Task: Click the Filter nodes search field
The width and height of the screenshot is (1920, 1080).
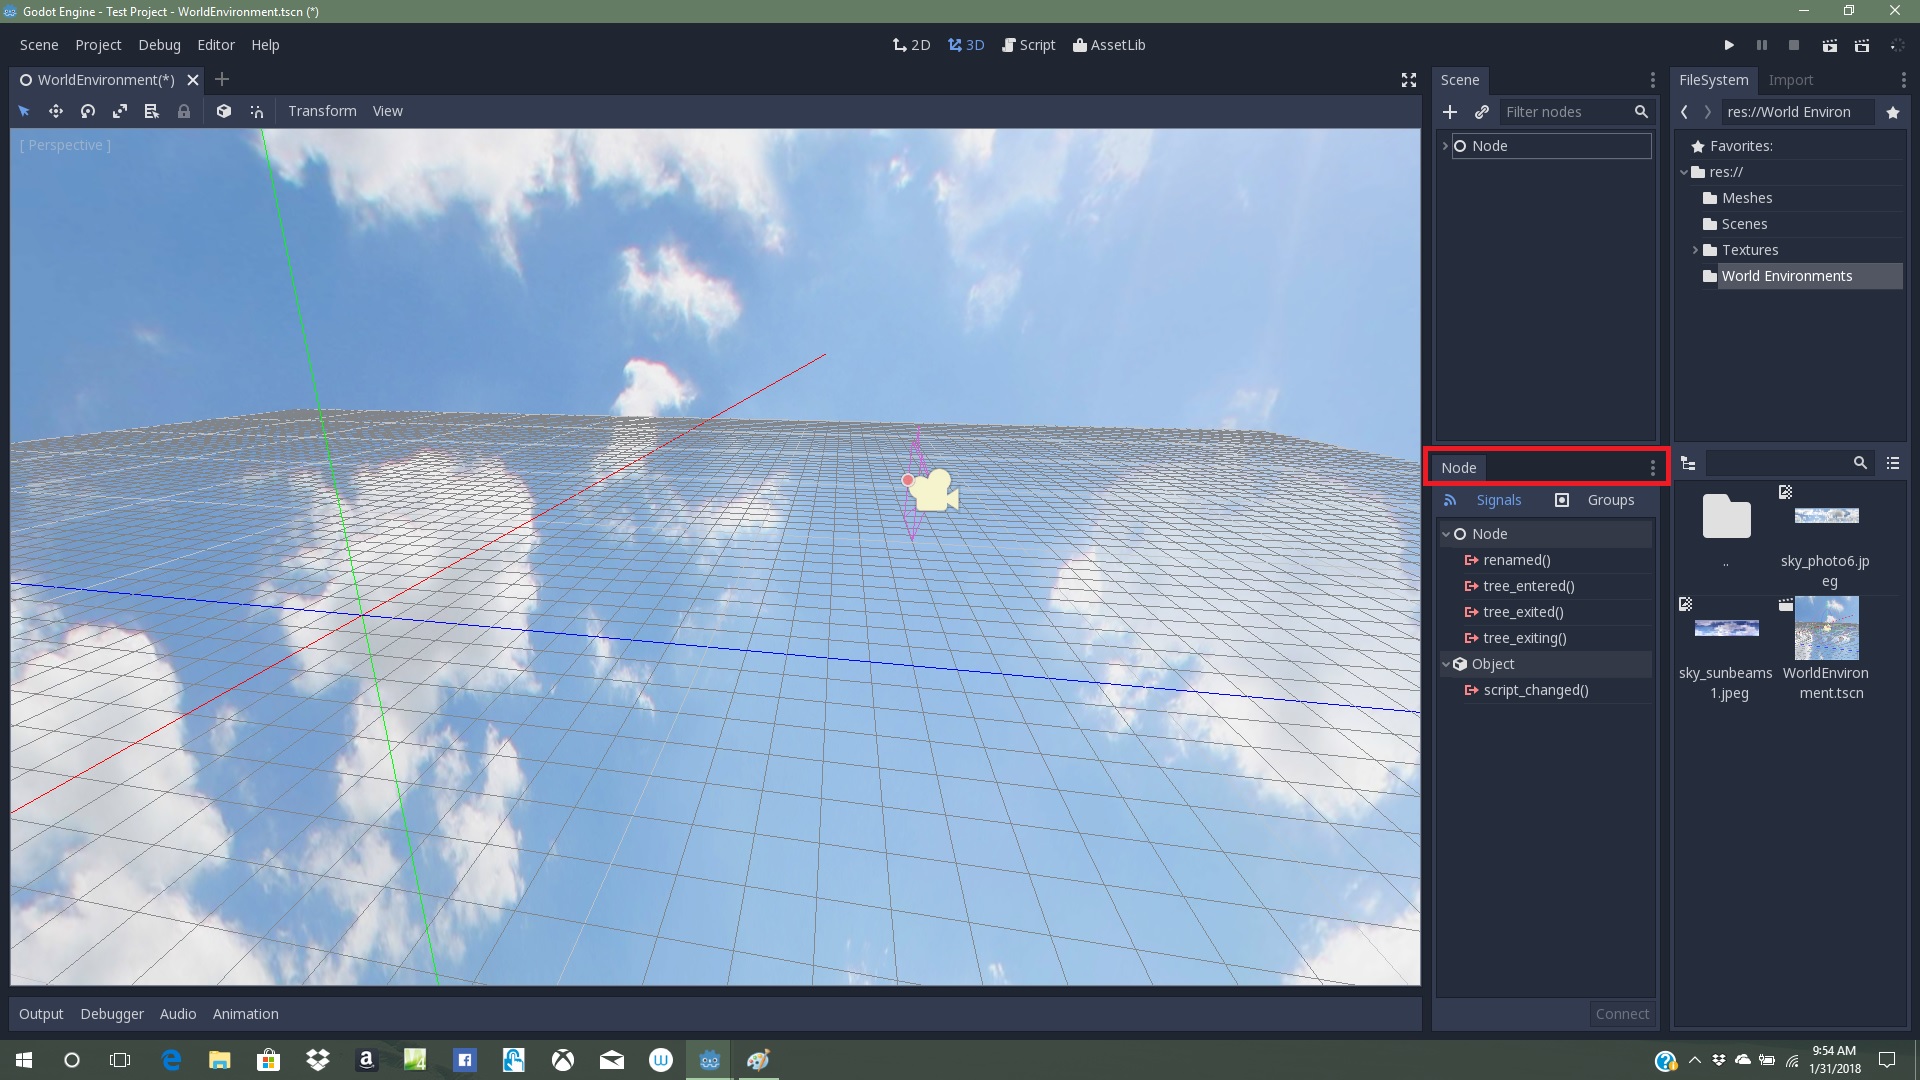Action: click(x=1576, y=112)
